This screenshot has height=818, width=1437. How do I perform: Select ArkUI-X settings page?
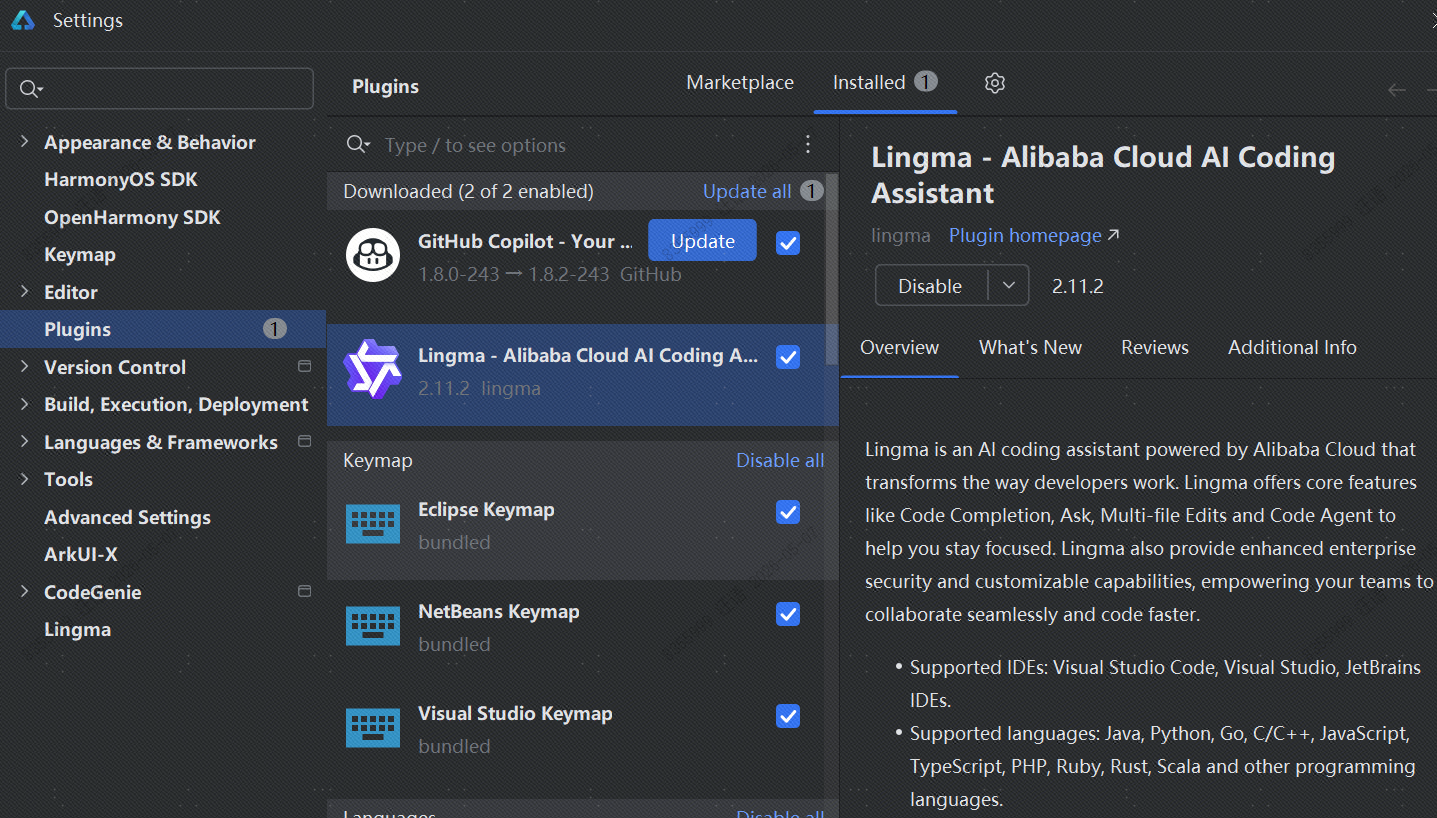(x=80, y=554)
